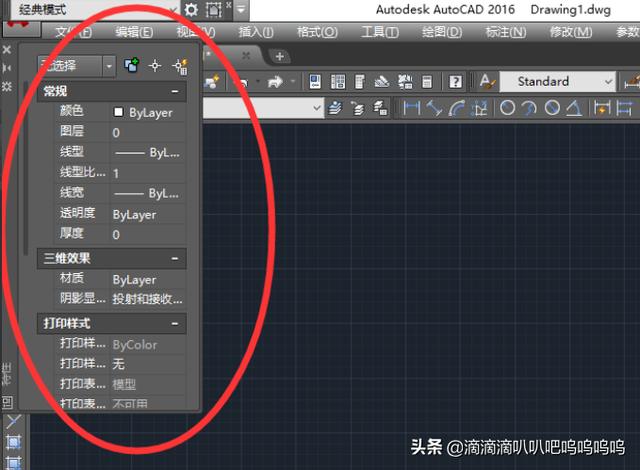Click the 线宽 ByLayer value field
Viewport: 640px width, 470px height.
pyautogui.click(x=147, y=193)
